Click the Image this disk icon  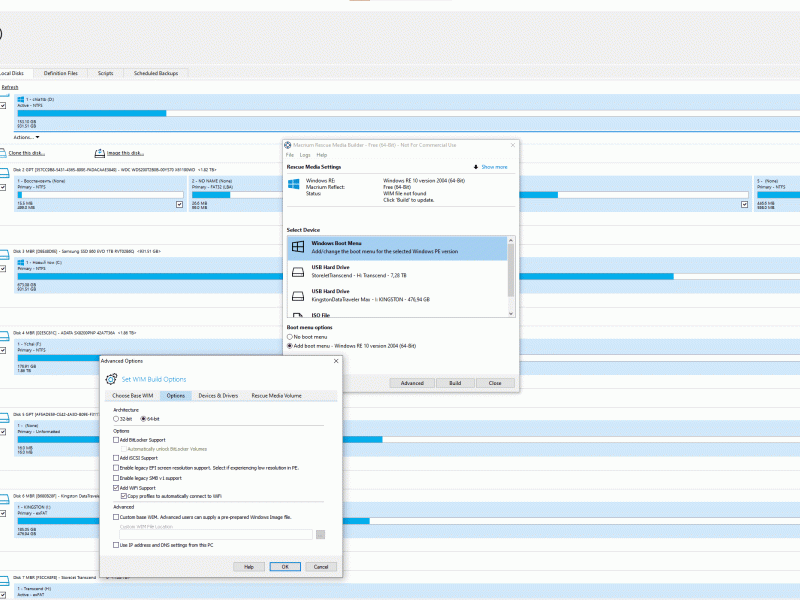(99, 153)
